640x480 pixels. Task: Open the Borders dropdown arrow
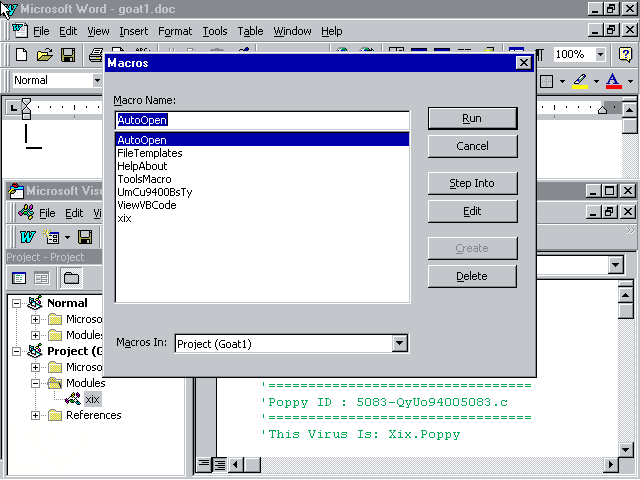[562, 81]
